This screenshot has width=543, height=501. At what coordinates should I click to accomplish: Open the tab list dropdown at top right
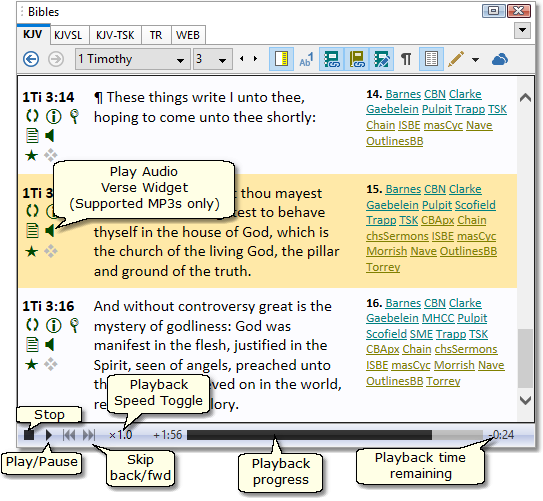522,30
